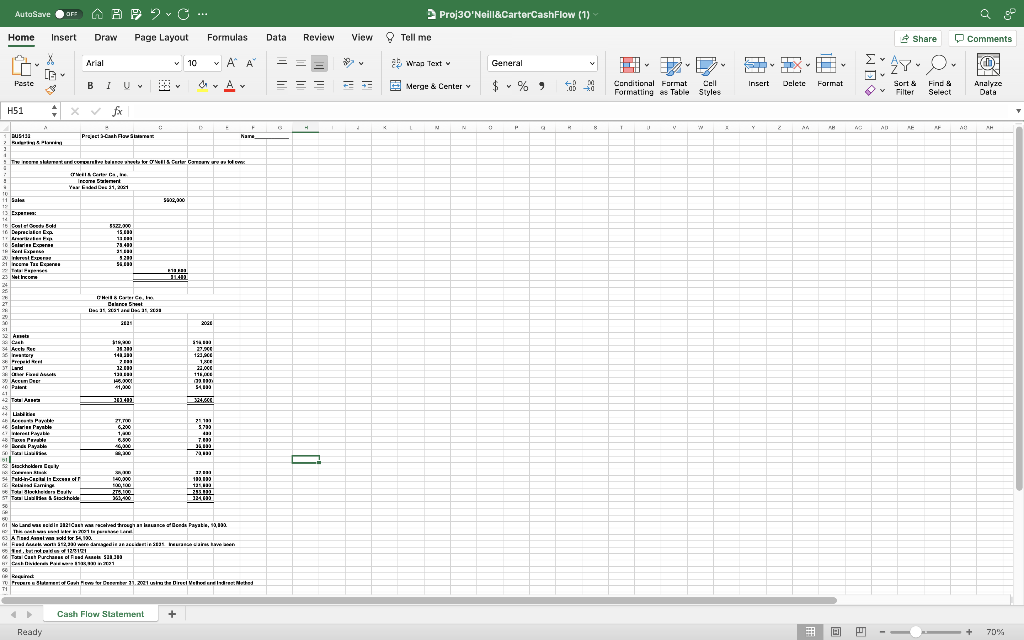Add a new sheet with plus button

tap(172, 614)
